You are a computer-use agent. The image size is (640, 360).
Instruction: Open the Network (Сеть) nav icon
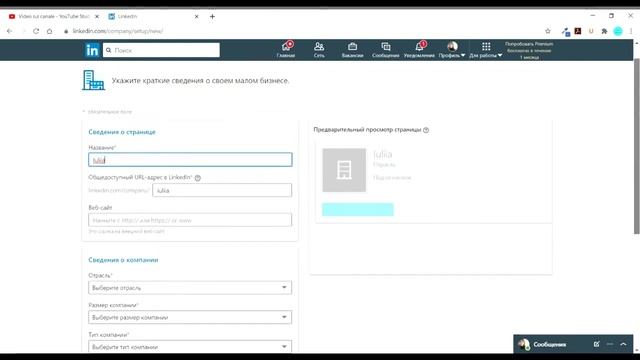(x=319, y=50)
